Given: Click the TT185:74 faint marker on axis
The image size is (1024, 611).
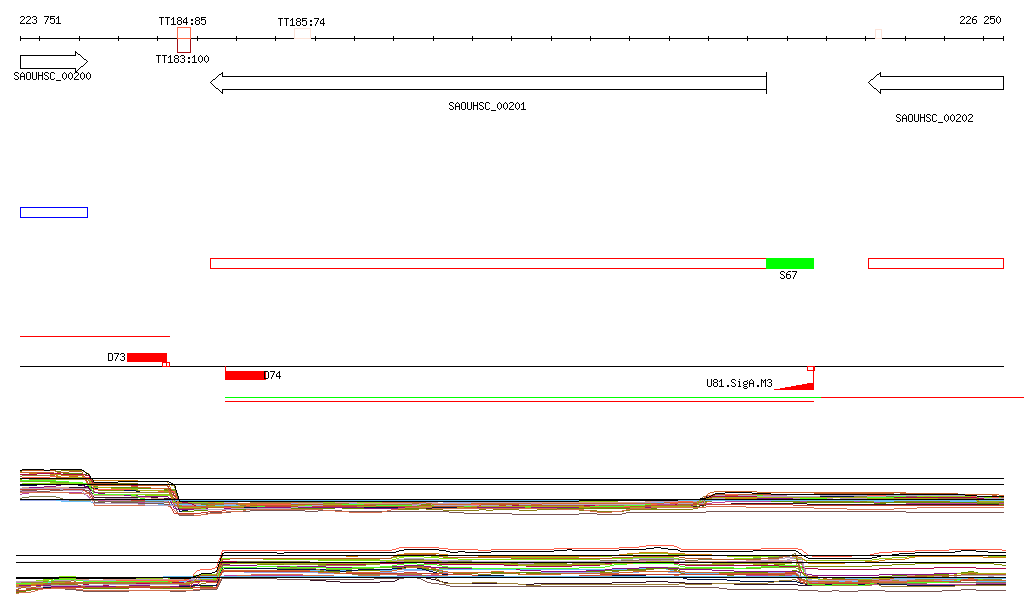Looking at the screenshot, I should point(302,34).
